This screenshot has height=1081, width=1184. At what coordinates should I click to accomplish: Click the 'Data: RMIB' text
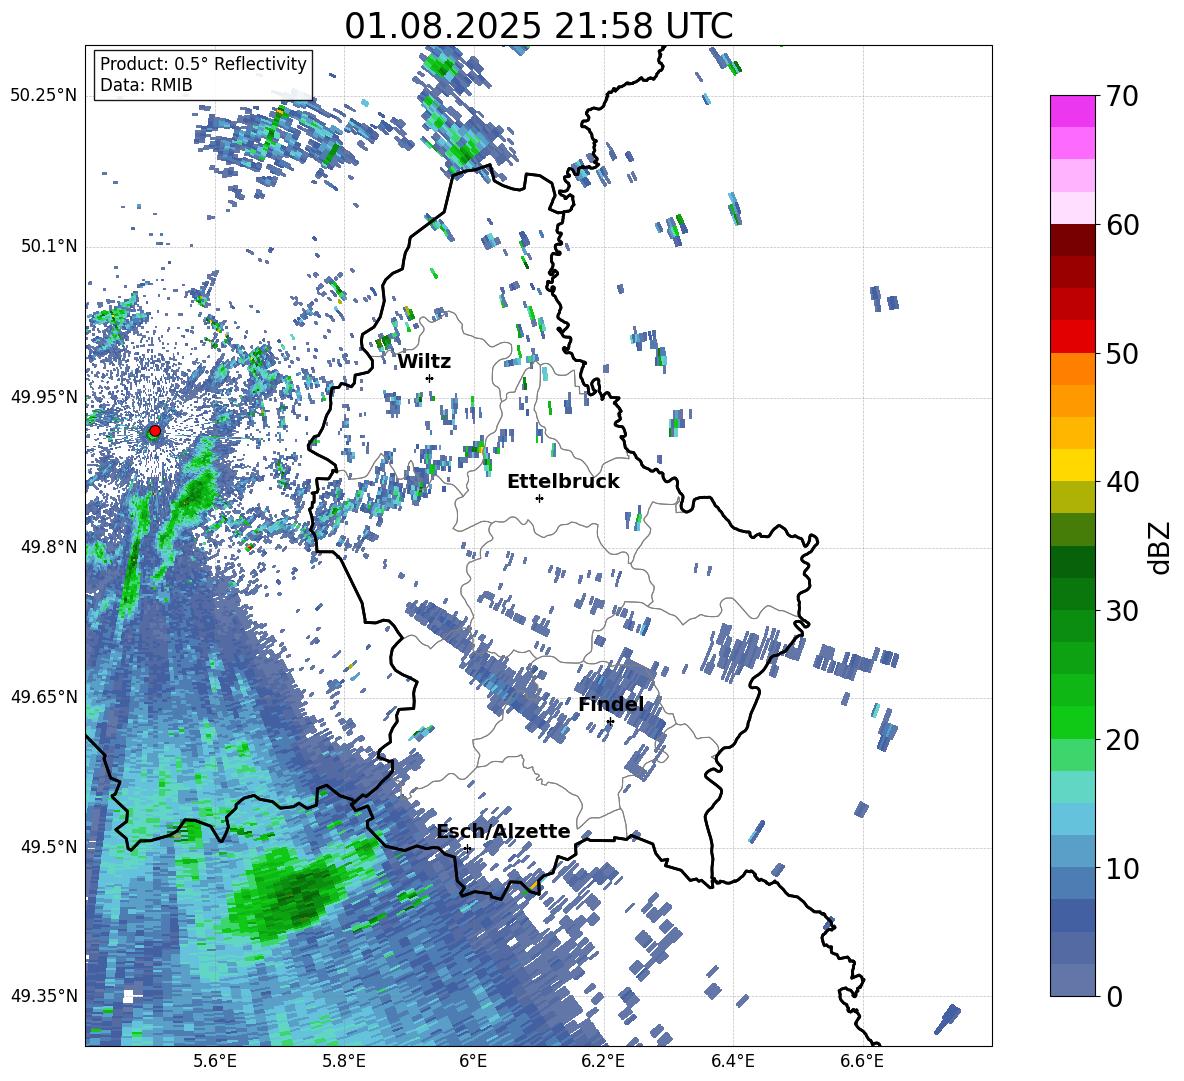tap(146, 85)
